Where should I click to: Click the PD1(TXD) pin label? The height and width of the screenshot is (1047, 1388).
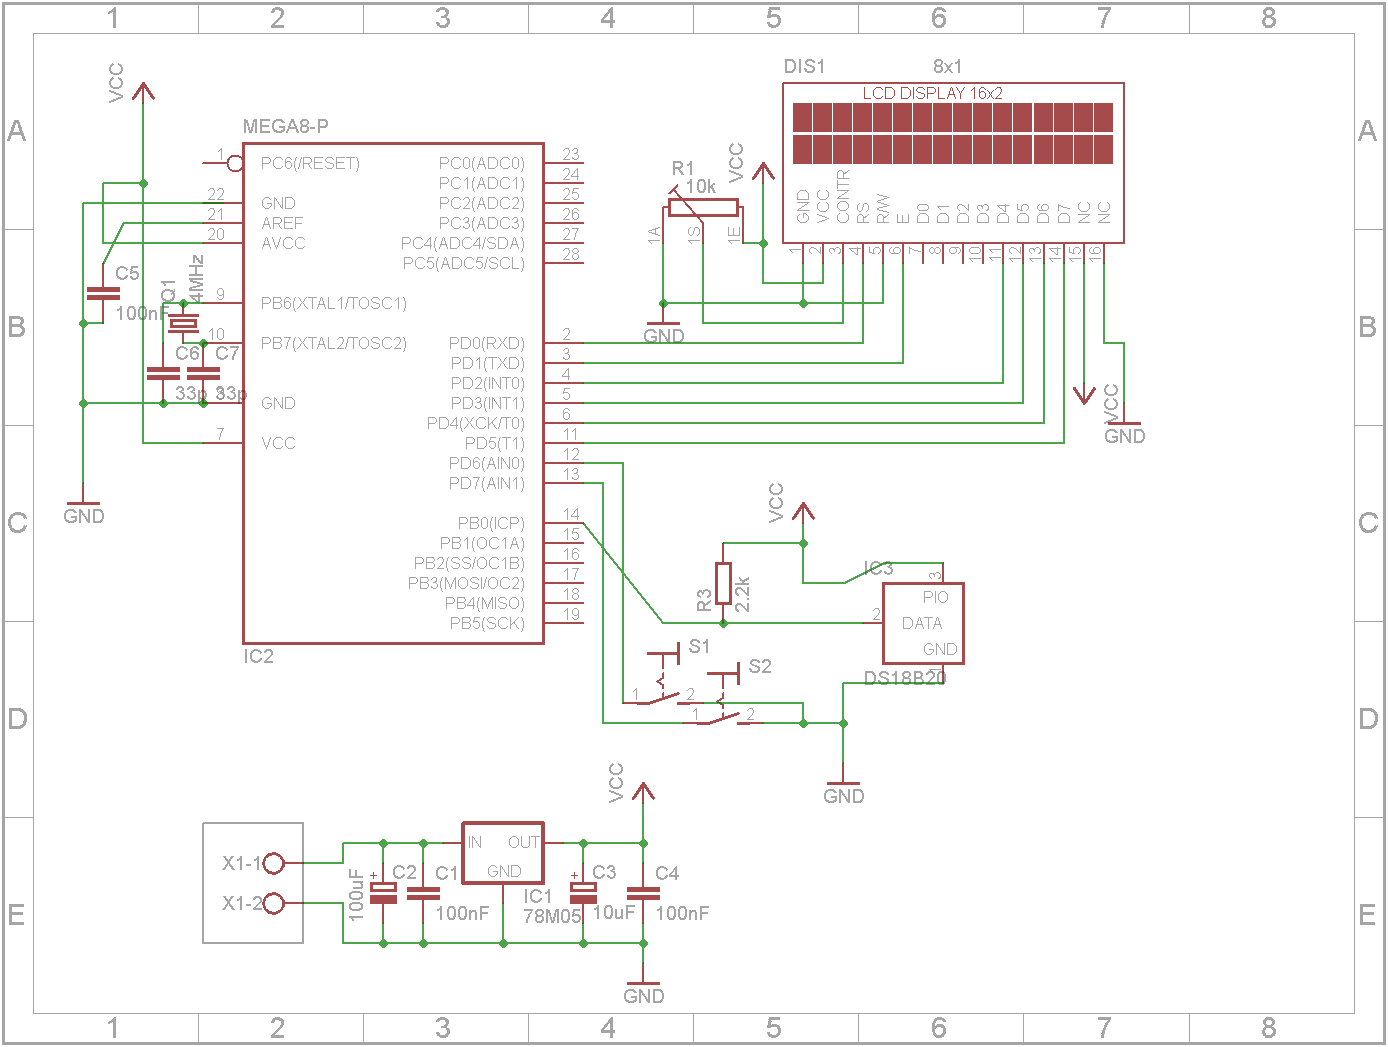[488, 363]
